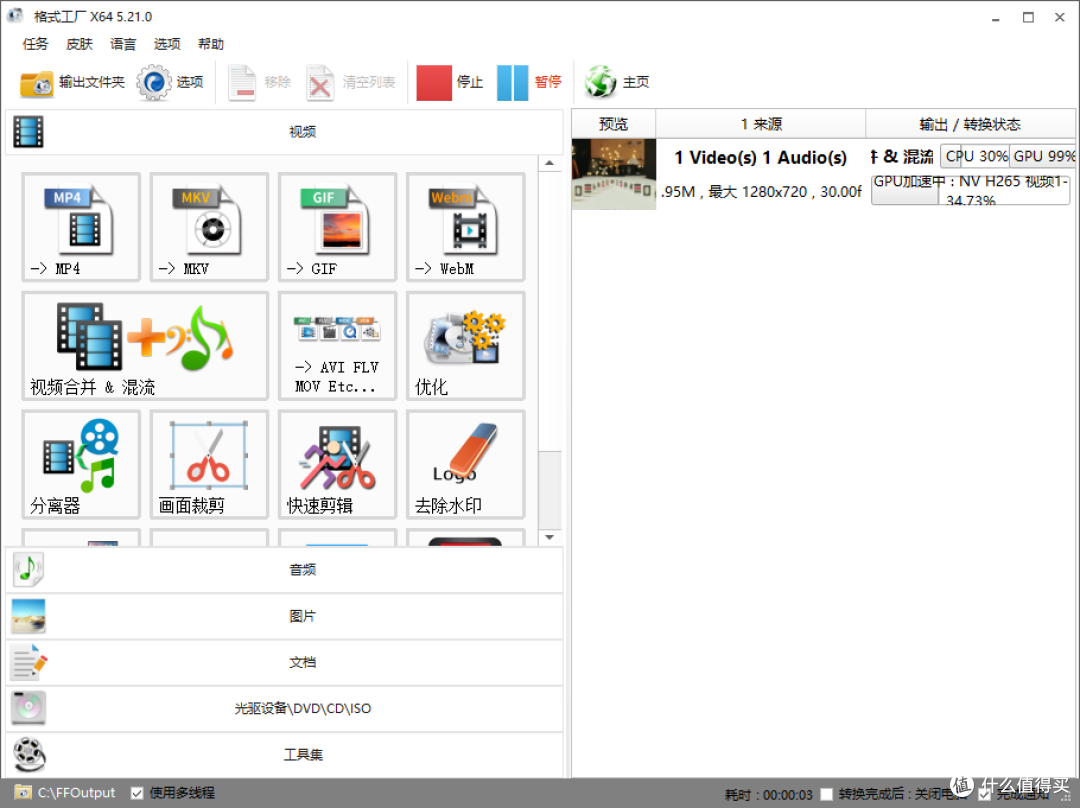Toggle the 完成通知 checkbox
This screenshot has height=808, width=1080.
coord(984,795)
